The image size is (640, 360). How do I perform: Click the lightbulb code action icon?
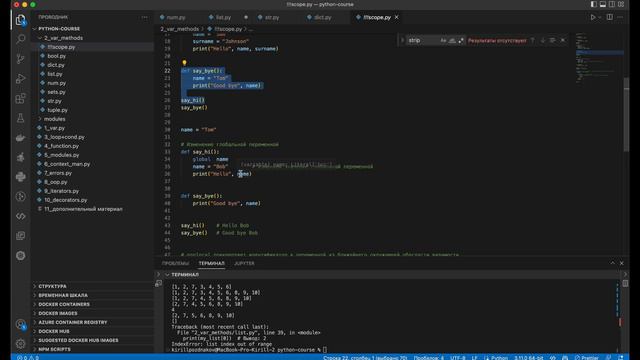(184, 63)
